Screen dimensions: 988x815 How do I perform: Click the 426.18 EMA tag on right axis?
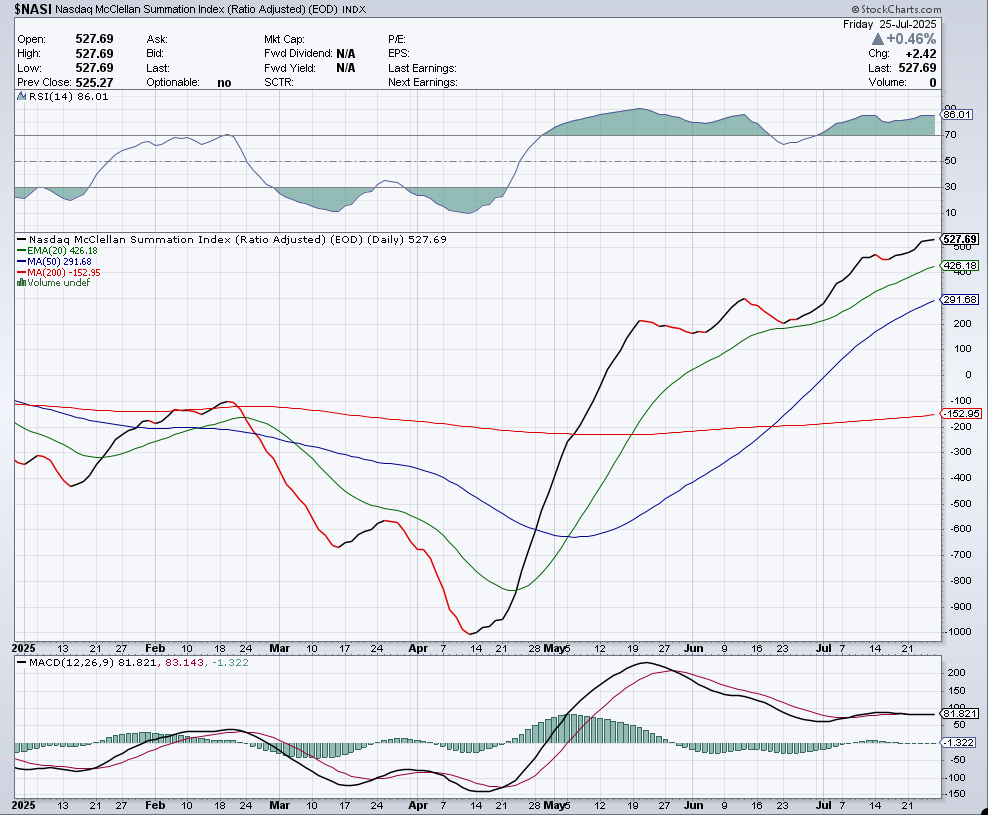[960, 265]
